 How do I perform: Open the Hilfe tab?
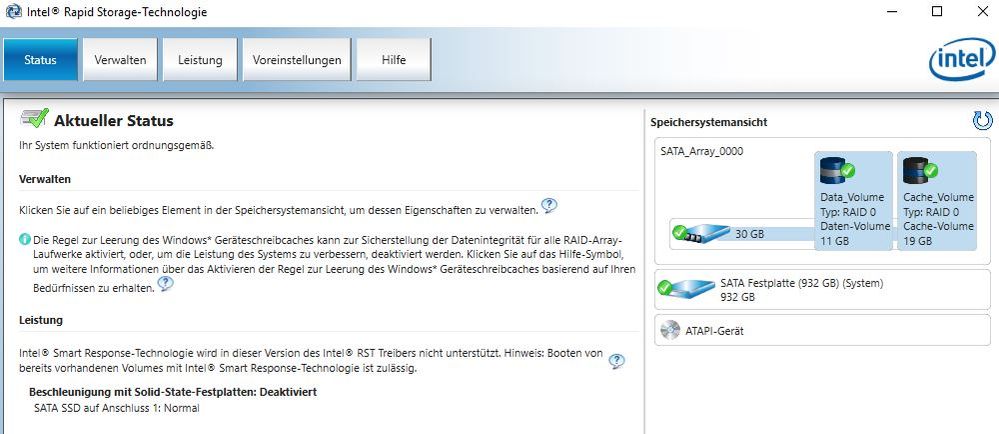(x=394, y=60)
